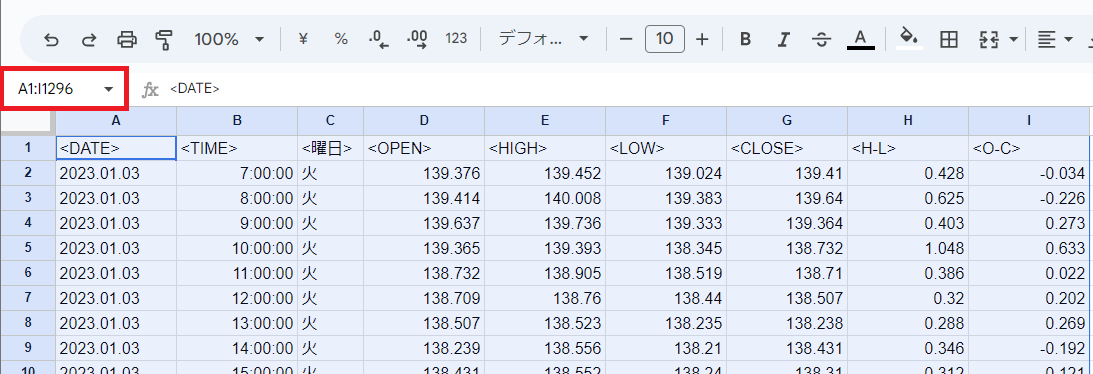Click cell containing <OPEN>
1093x374 pixels.
point(424,148)
